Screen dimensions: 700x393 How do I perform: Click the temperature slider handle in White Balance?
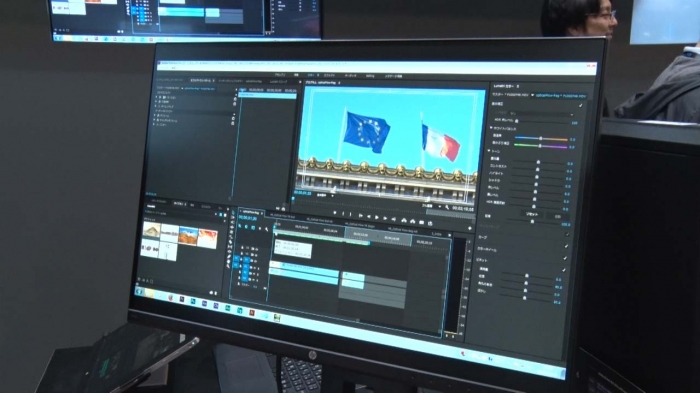point(541,138)
